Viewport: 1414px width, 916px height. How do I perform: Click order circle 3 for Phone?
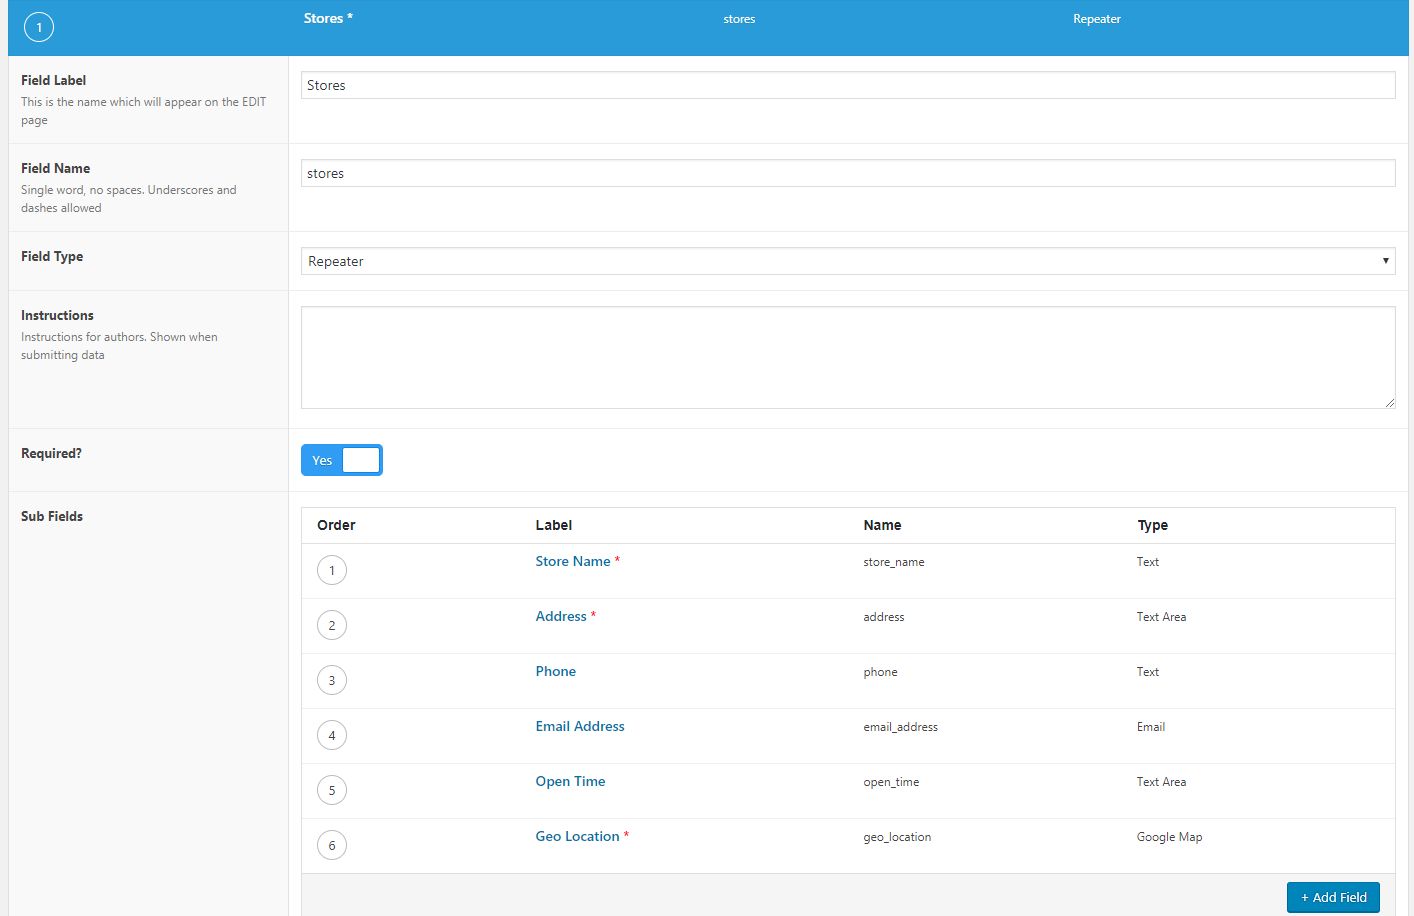[x=332, y=680]
